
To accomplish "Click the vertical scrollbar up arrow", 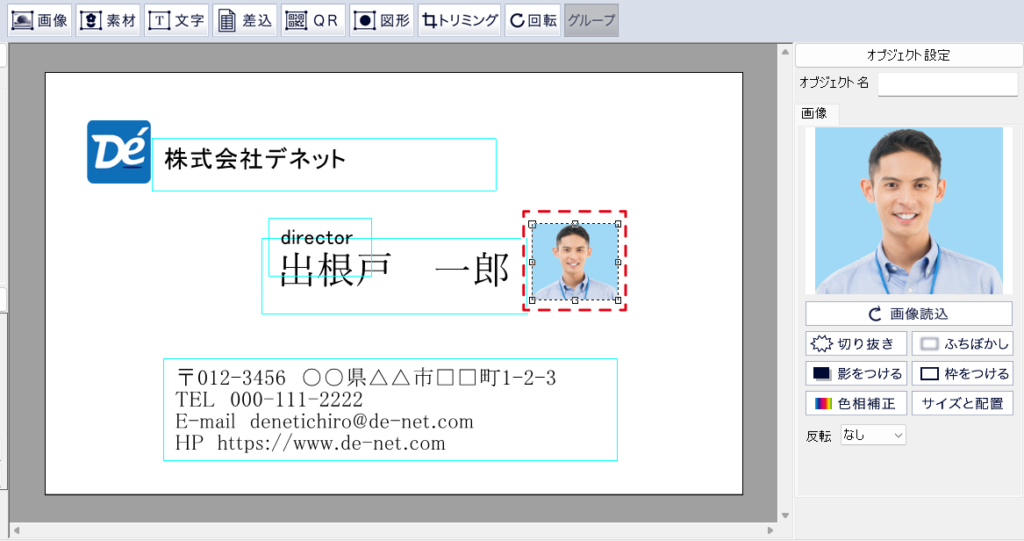I will (786, 52).
